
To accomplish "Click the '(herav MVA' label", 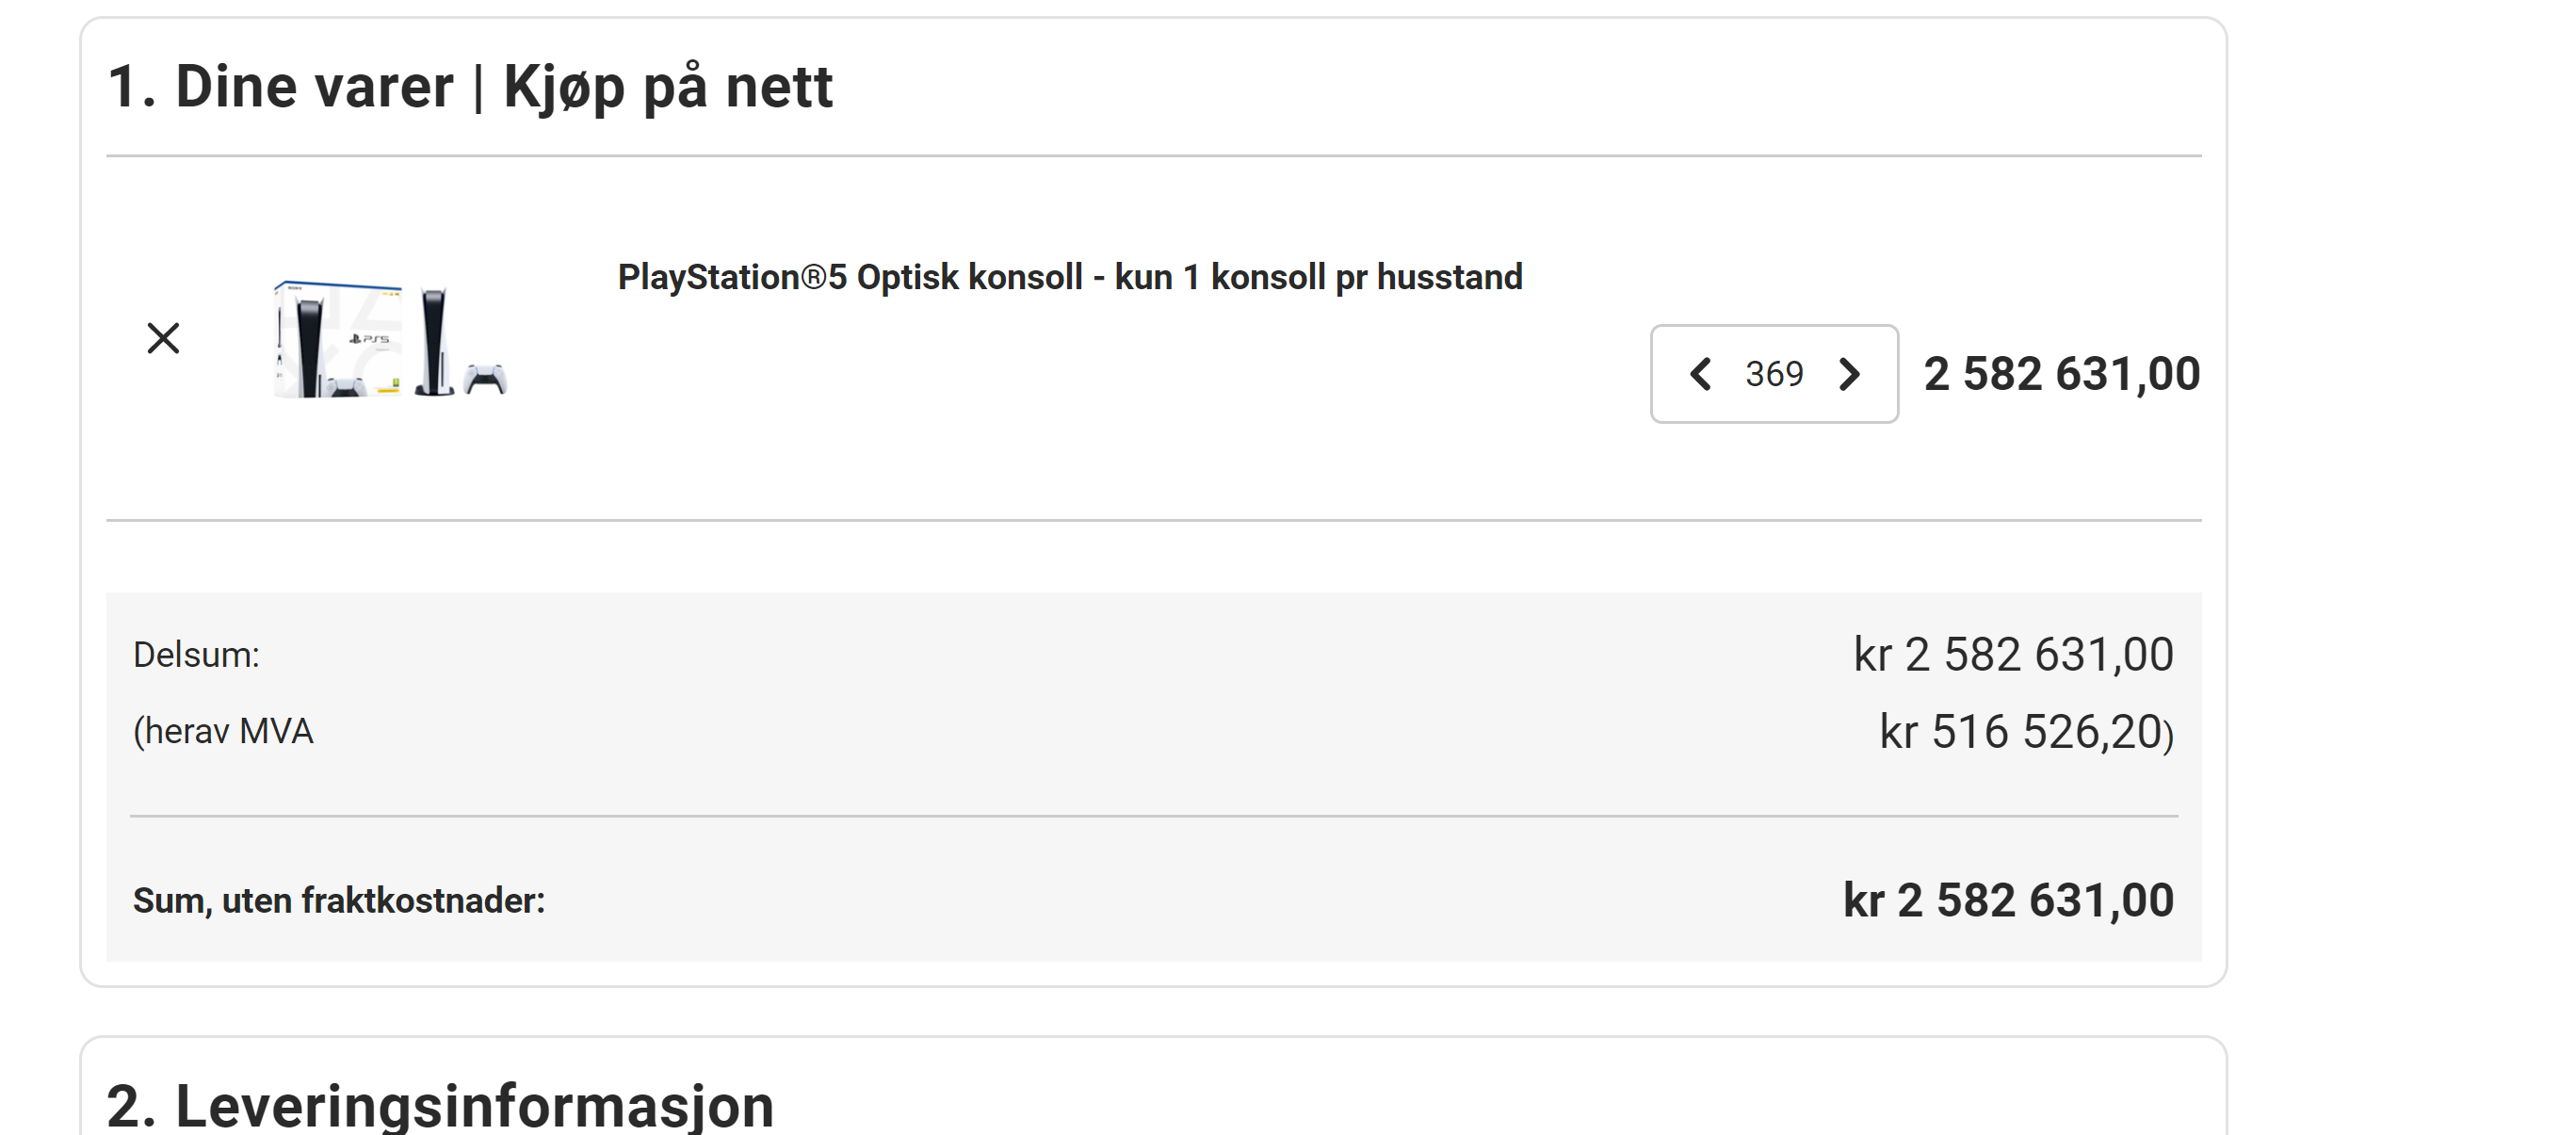I will (223, 732).
